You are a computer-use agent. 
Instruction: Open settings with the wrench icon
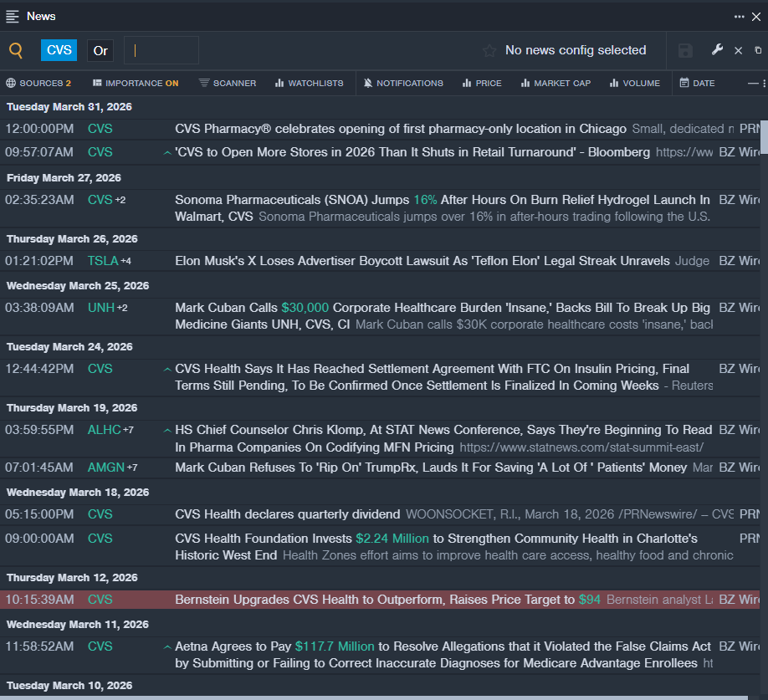point(717,50)
